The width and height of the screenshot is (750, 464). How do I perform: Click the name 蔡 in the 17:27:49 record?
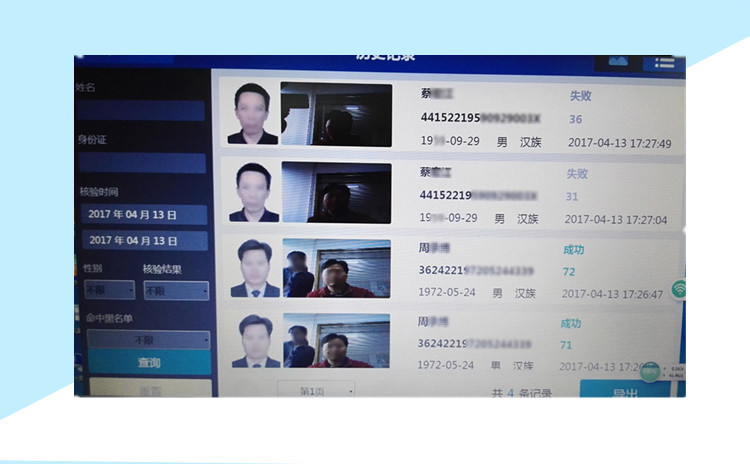(436, 93)
